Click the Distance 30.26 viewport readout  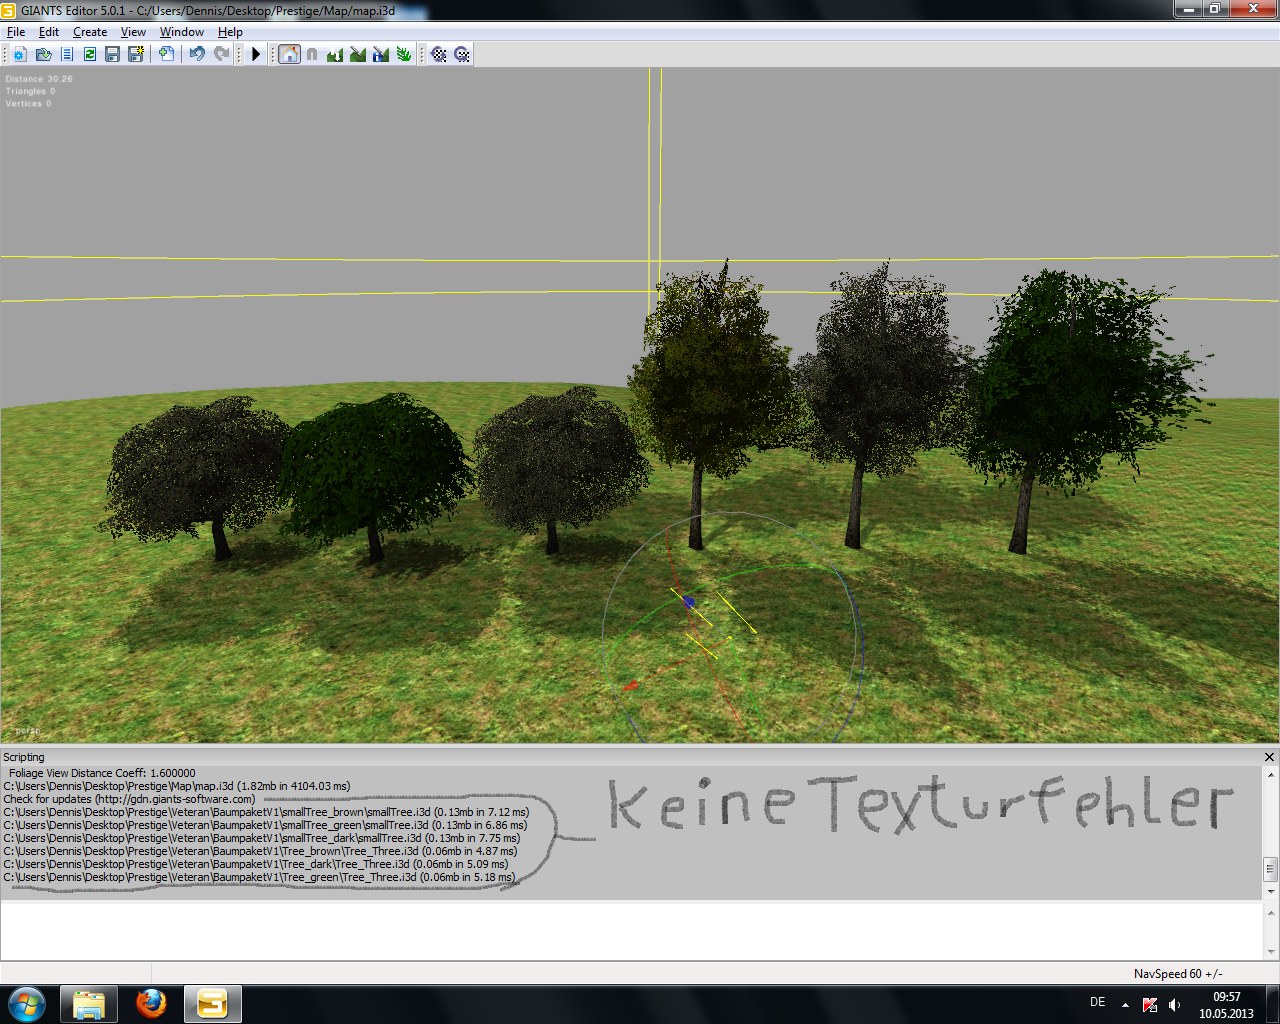tap(39, 79)
